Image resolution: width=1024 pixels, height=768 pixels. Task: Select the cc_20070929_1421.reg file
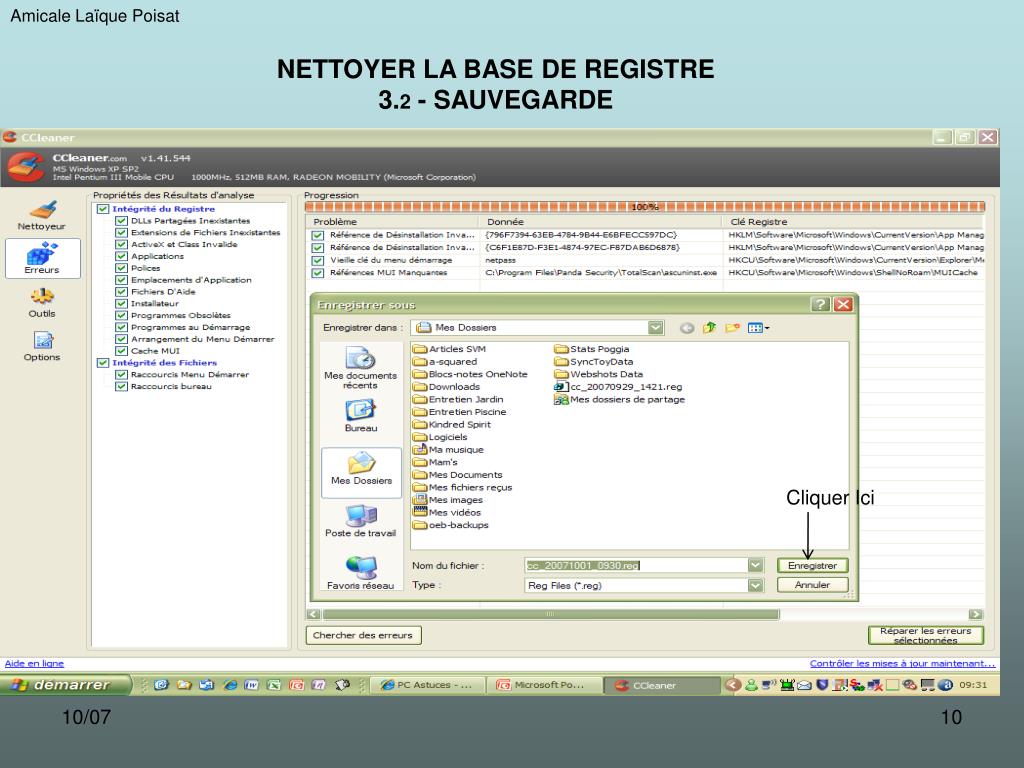[618, 387]
